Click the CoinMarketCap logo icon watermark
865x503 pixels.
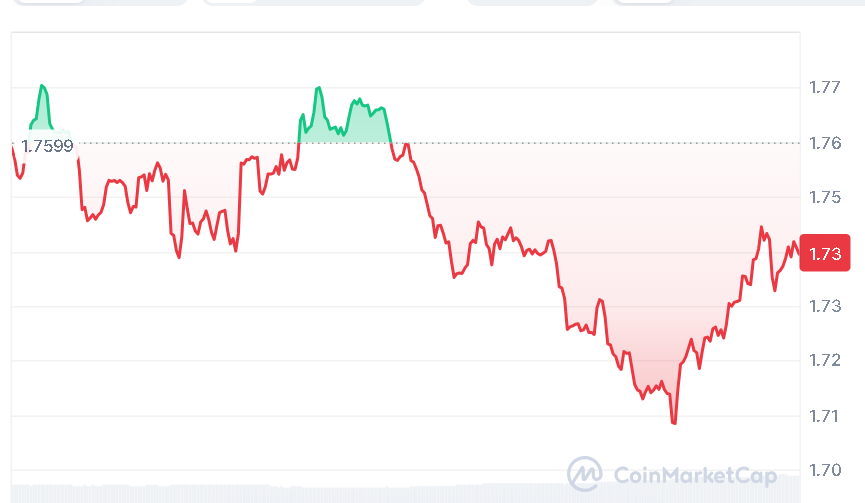[x=584, y=472]
